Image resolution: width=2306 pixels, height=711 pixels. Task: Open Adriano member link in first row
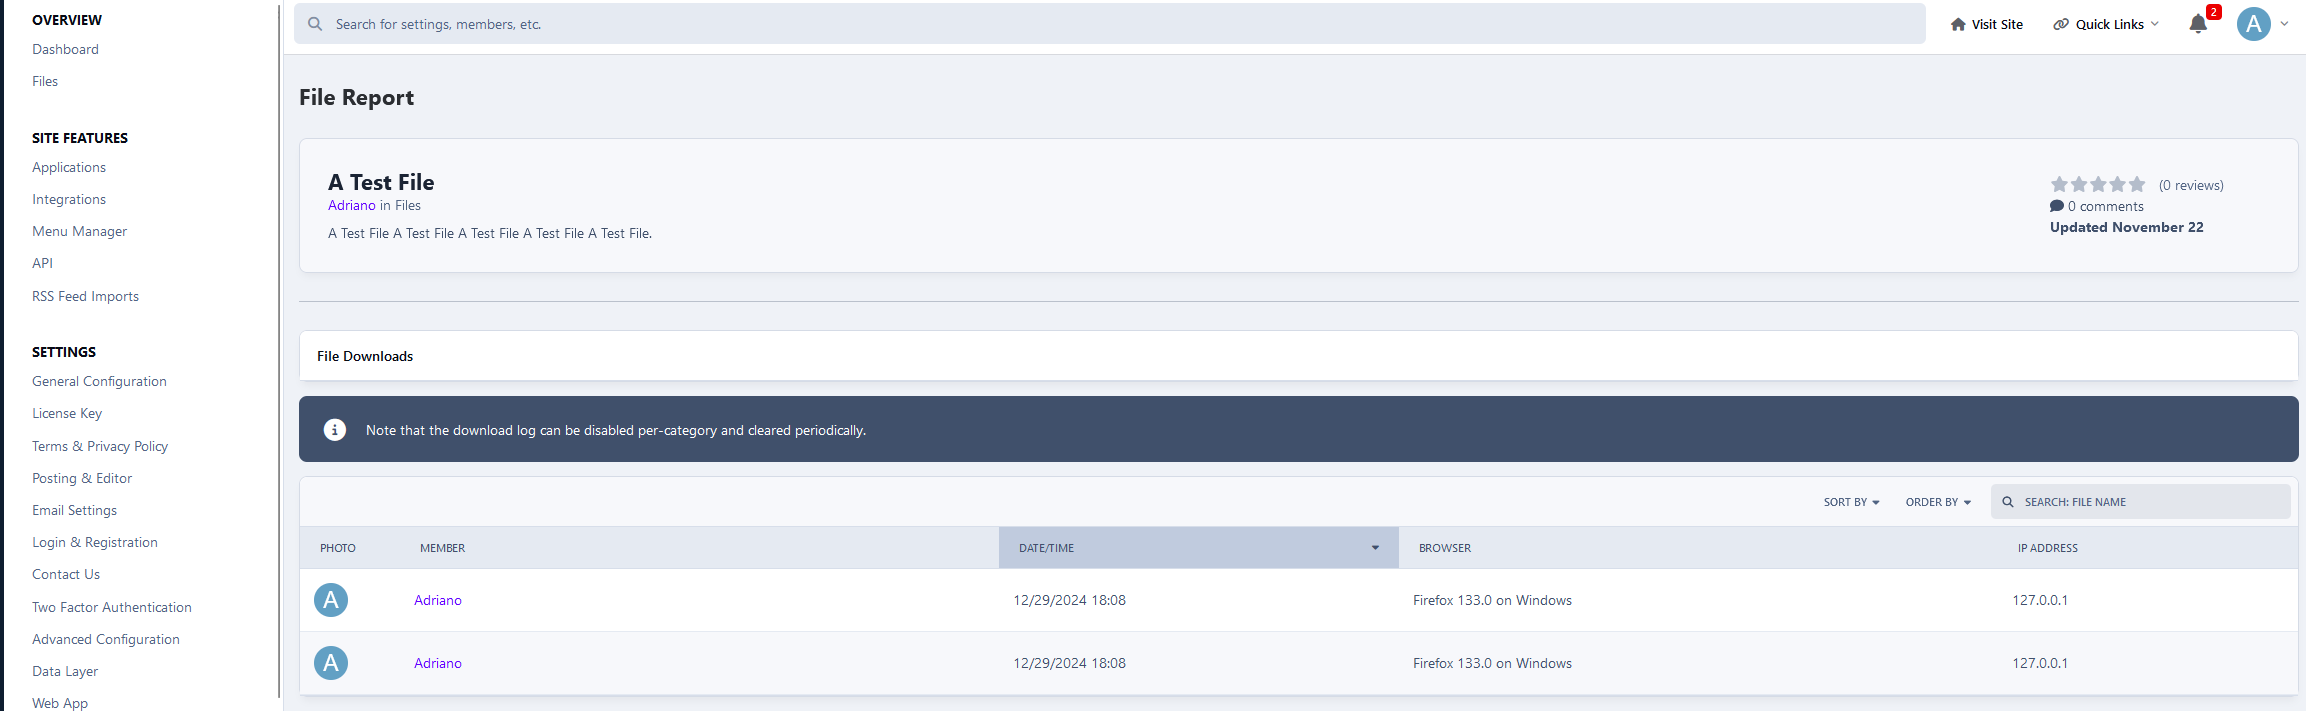438,600
